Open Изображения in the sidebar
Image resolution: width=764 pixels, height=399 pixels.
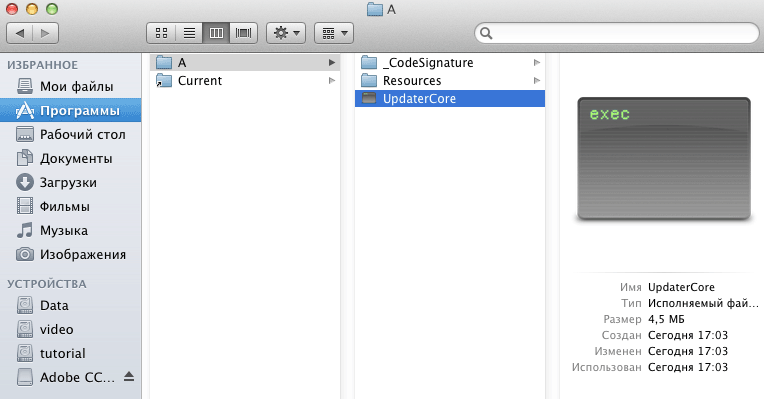(71, 254)
